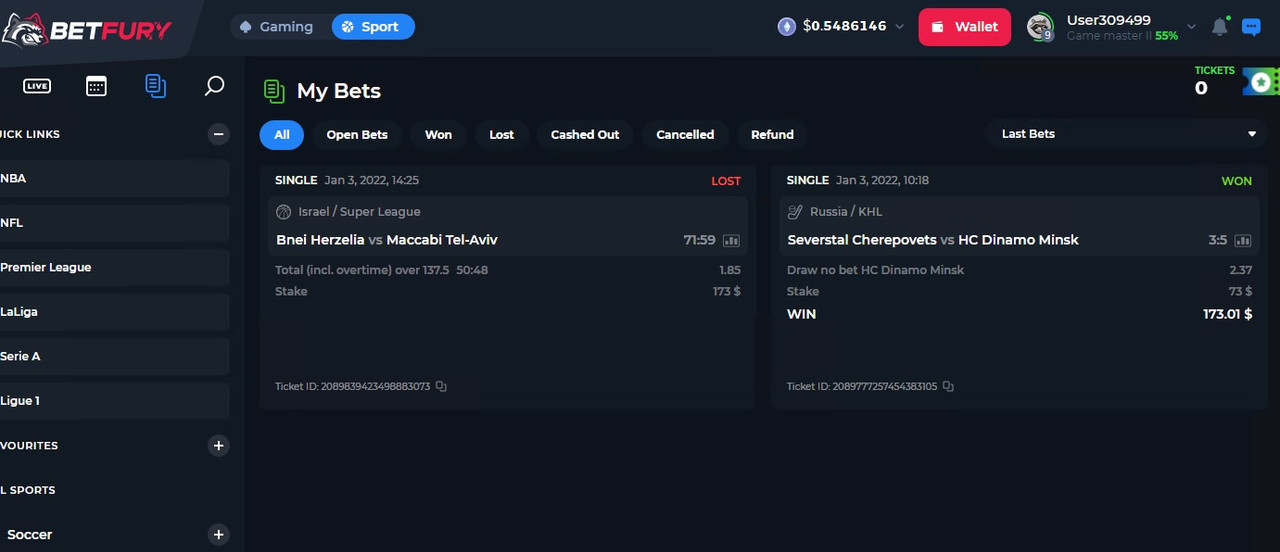
Task: Filter by Open Bets
Action: click(x=357, y=134)
